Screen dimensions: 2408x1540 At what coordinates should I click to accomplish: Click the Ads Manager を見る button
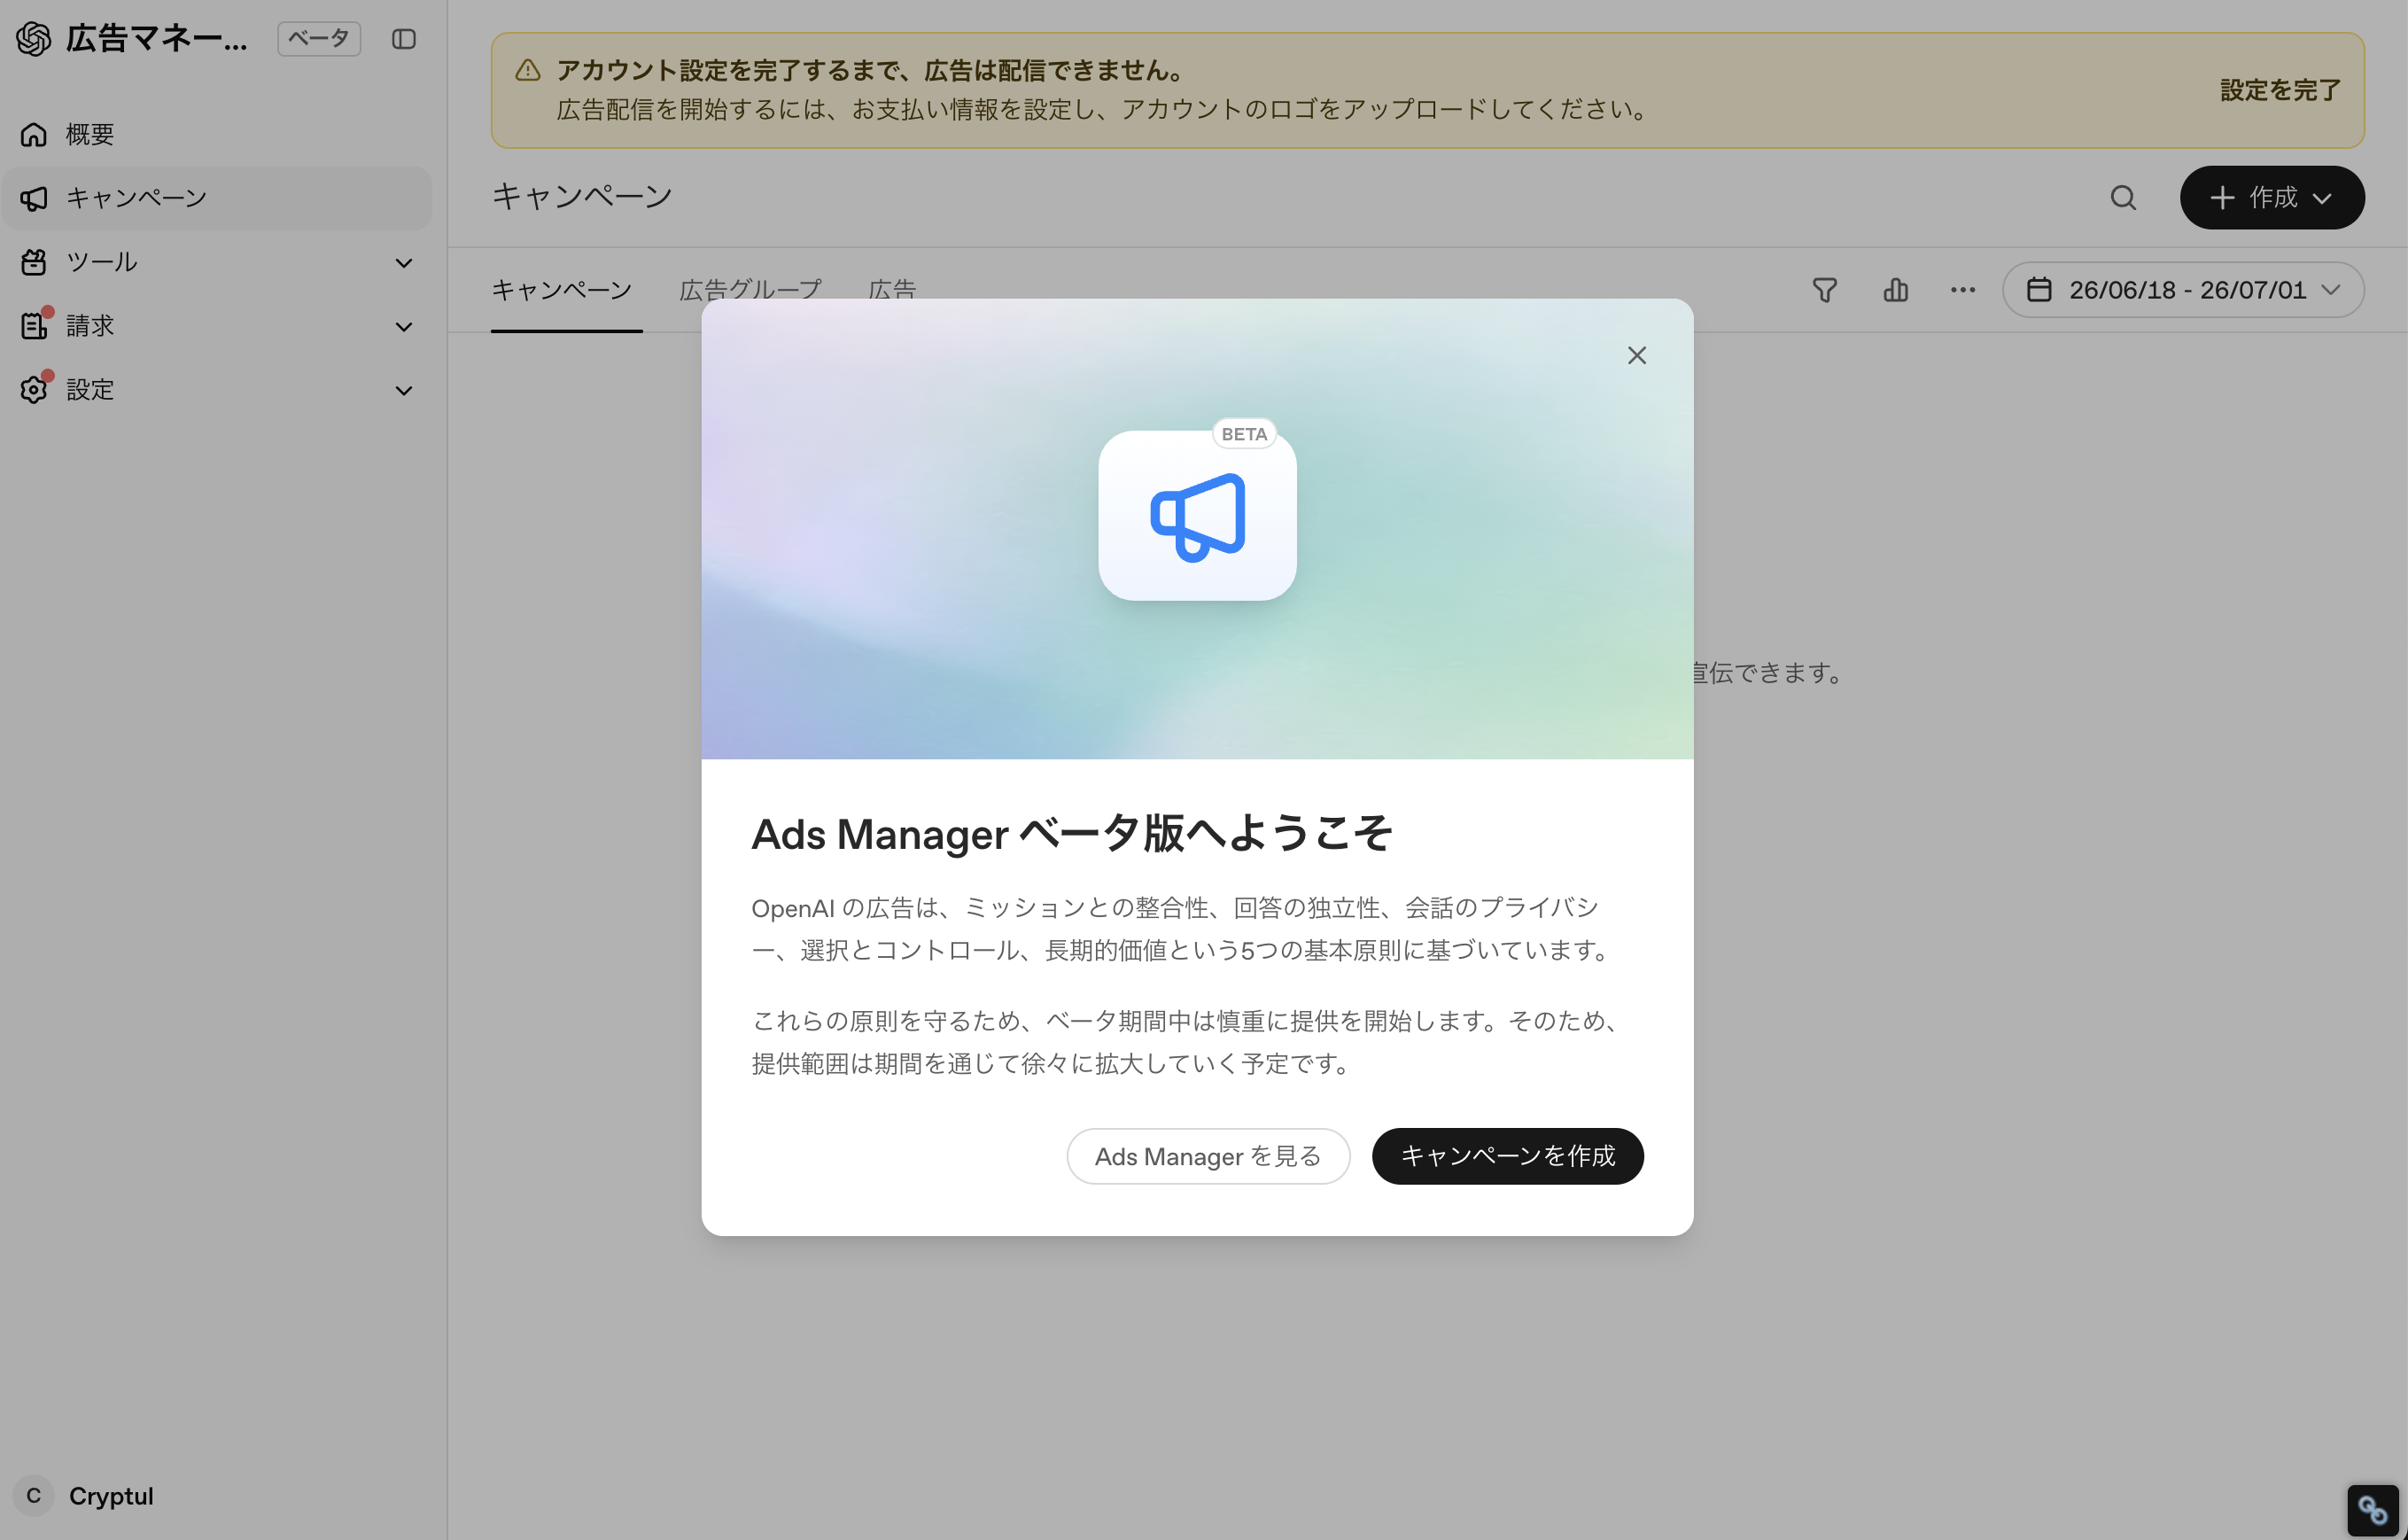click(x=1208, y=1156)
